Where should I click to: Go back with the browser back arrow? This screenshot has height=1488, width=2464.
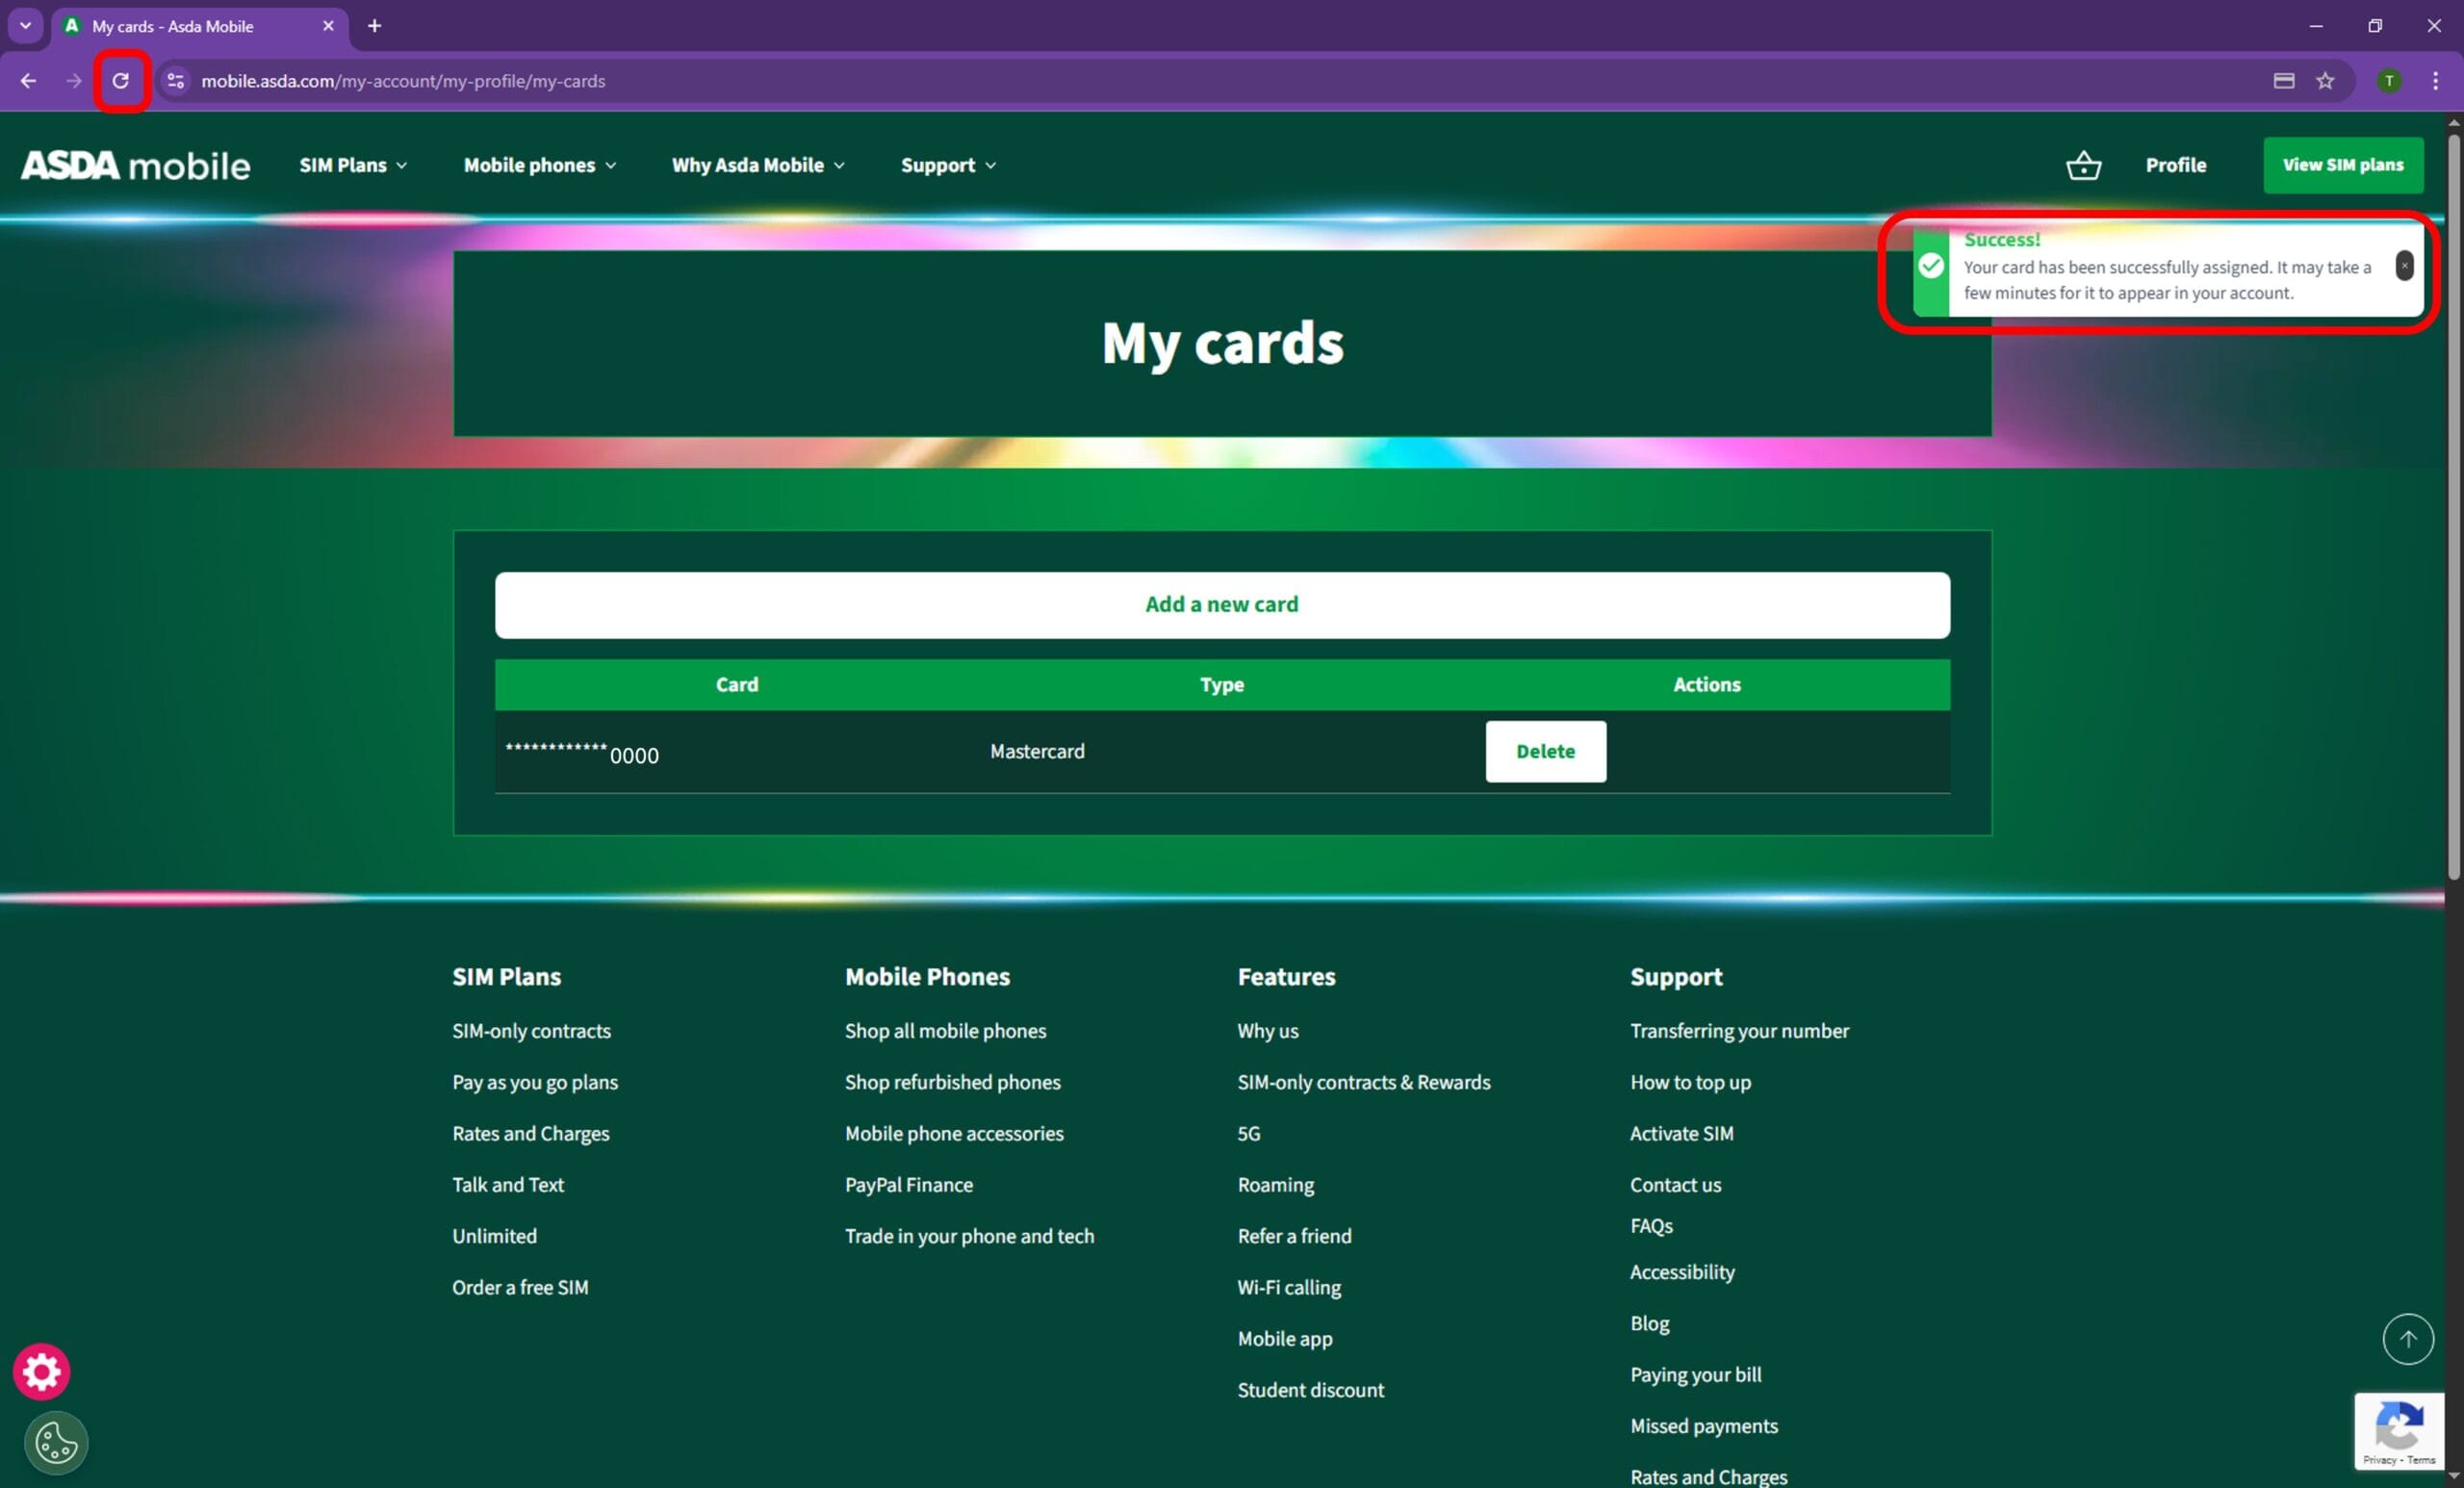[x=28, y=81]
